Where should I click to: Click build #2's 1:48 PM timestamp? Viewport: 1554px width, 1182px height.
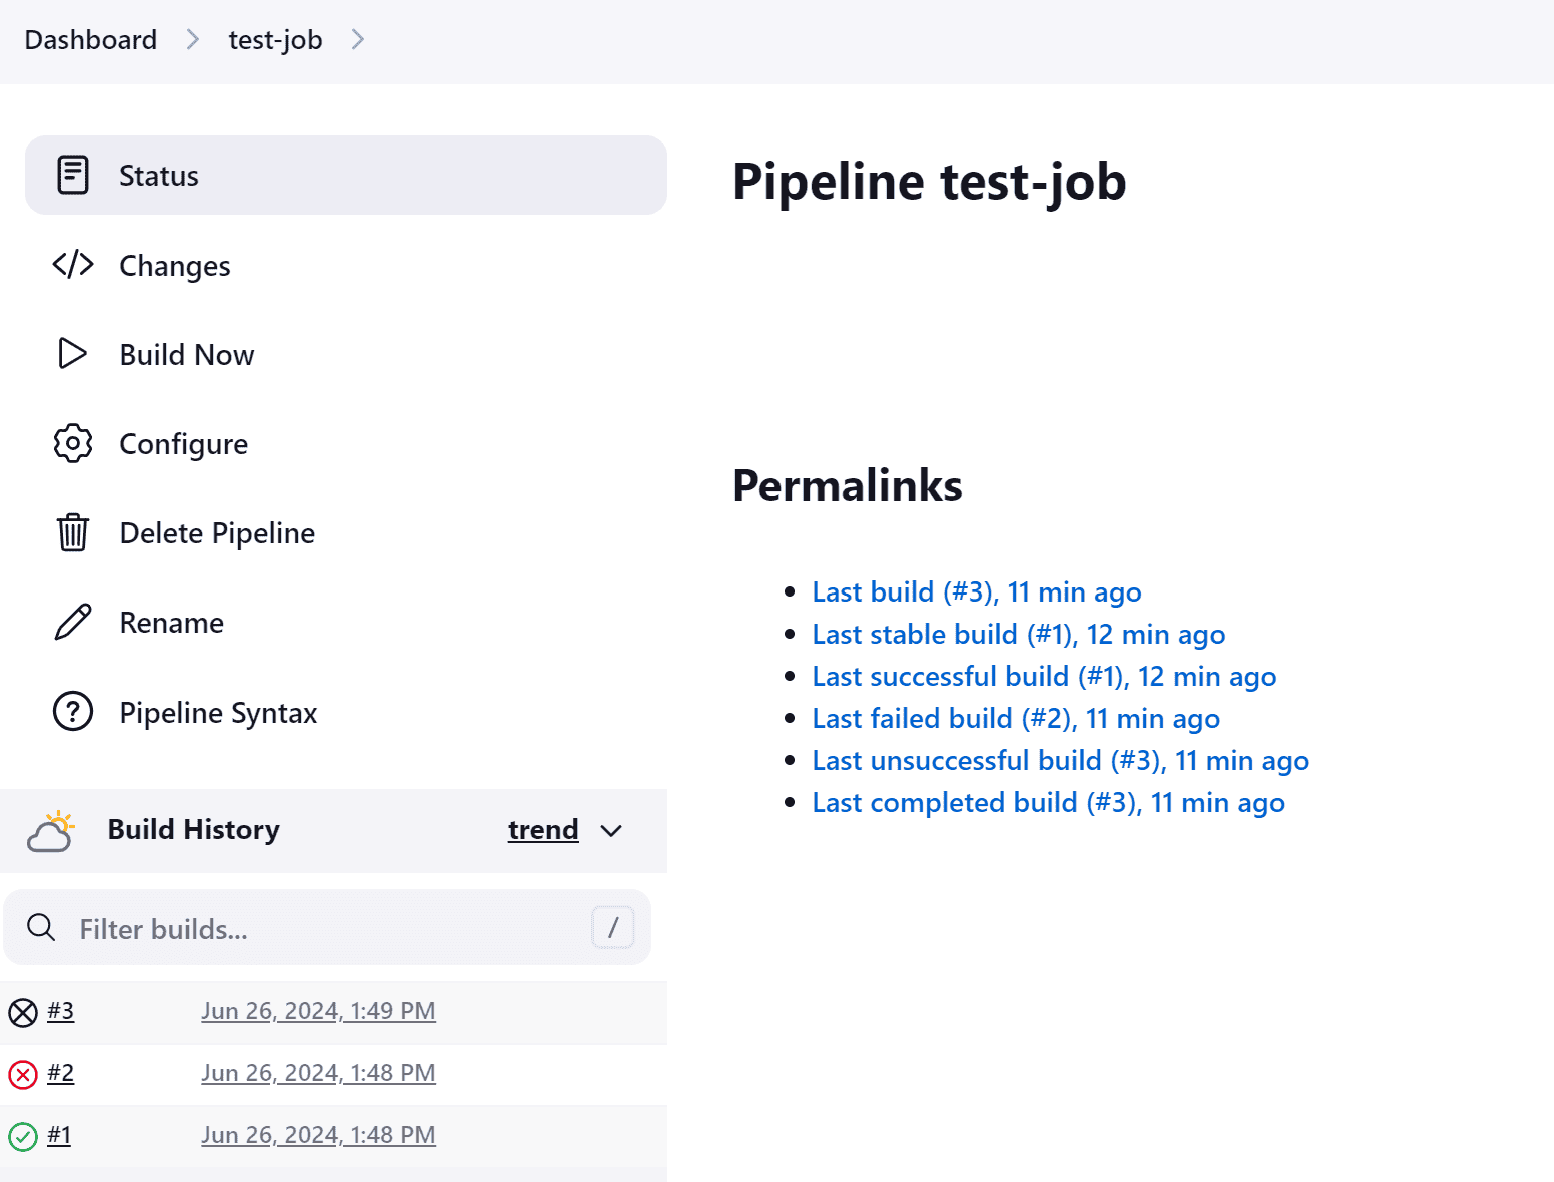318,1073
